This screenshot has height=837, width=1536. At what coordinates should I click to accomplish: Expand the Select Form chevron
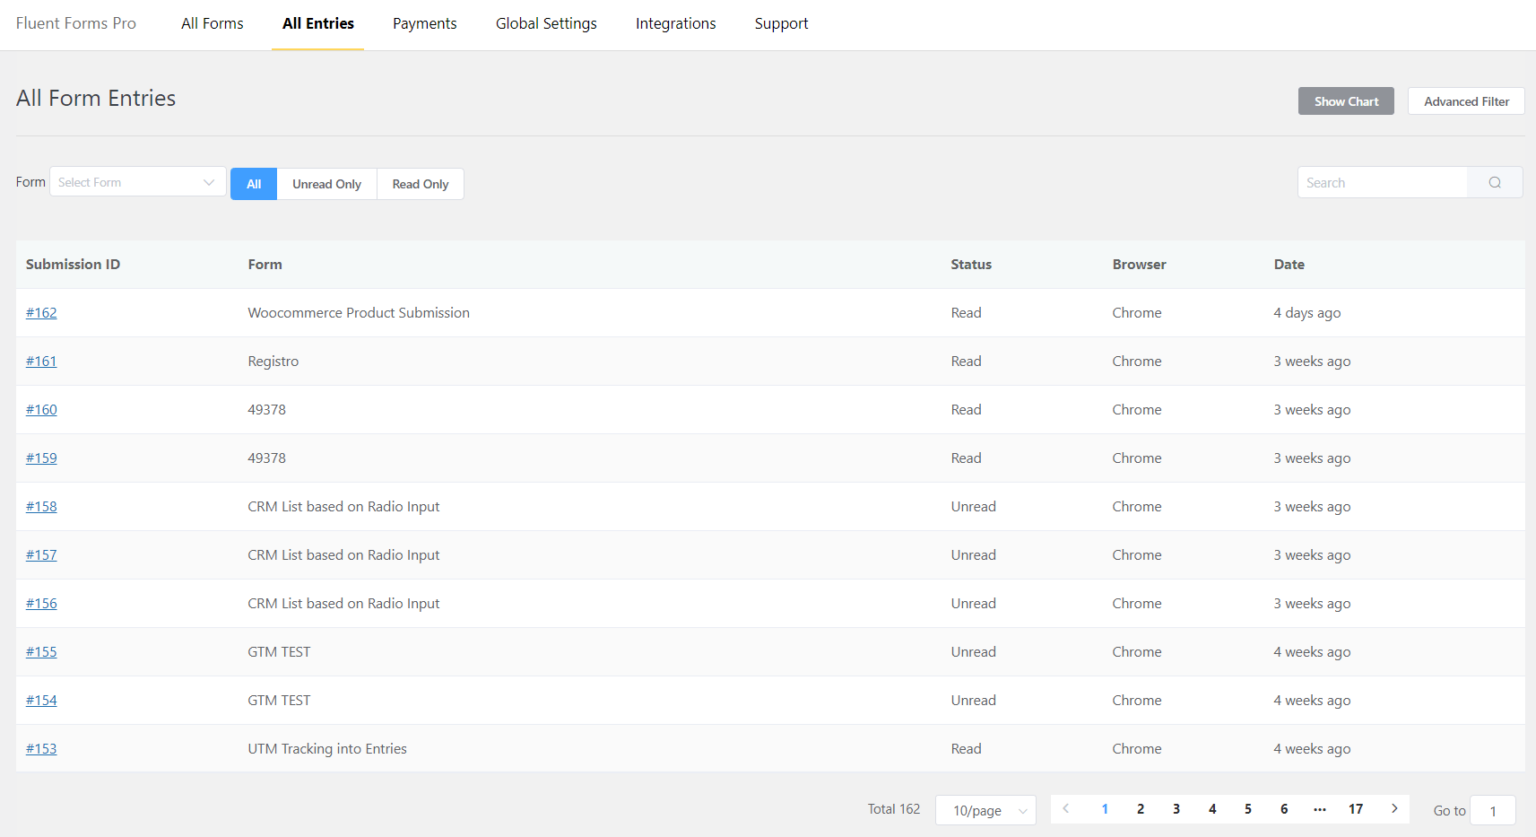coord(209,181)
